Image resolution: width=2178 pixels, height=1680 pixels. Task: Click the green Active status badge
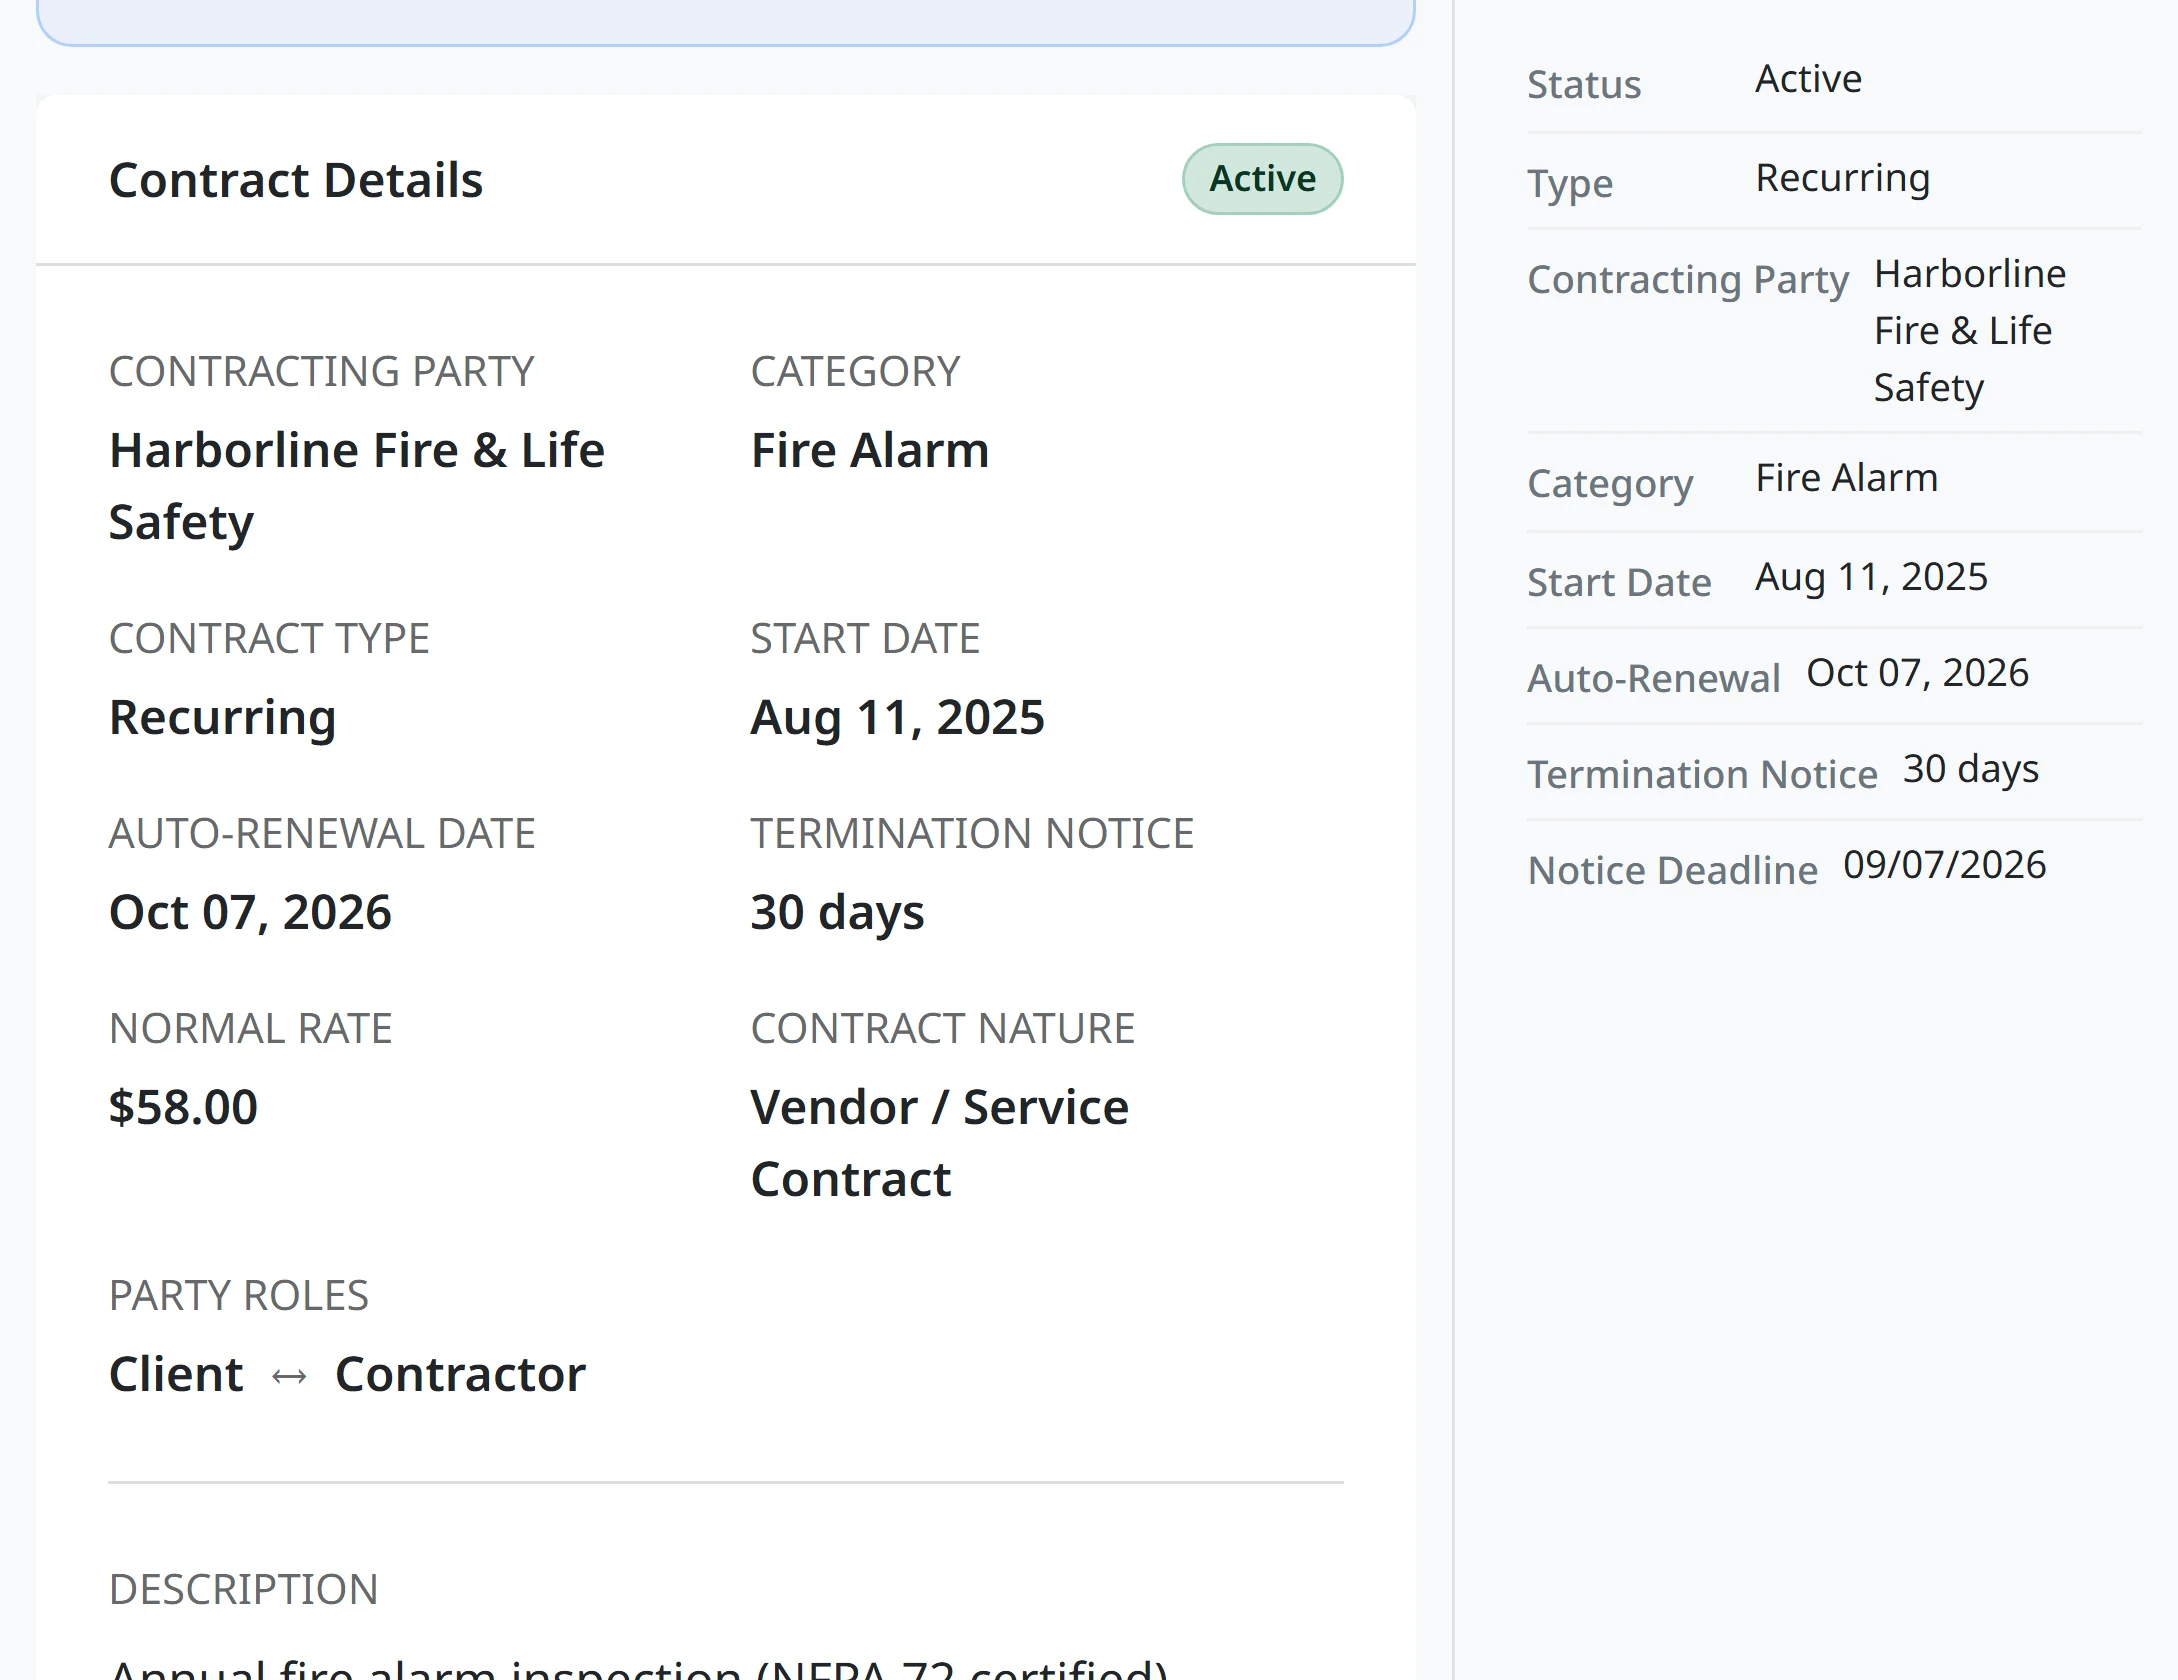coord(1262,179)
